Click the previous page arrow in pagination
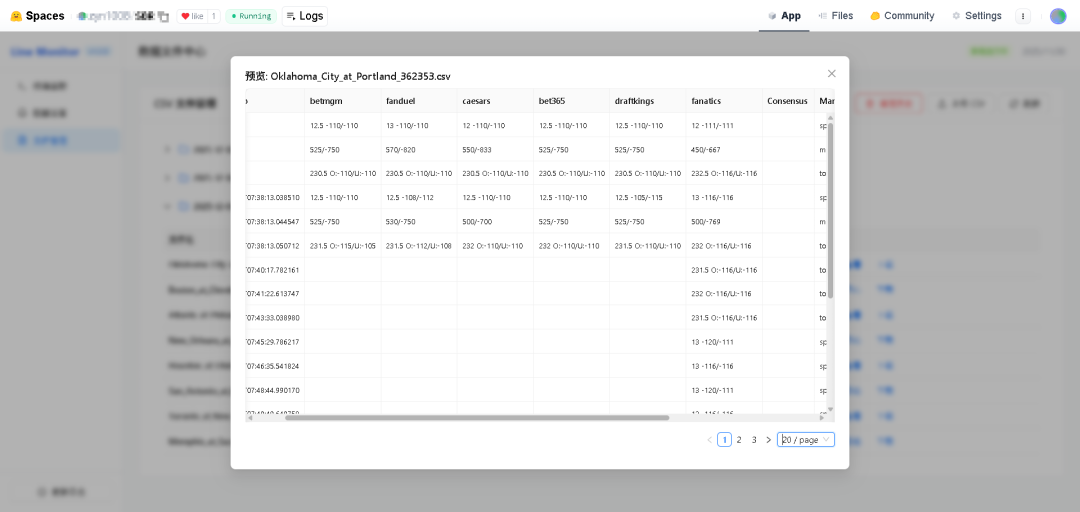Image resolution: width=1080 pixels, height=512 pixels. click(x=710, y=440)
